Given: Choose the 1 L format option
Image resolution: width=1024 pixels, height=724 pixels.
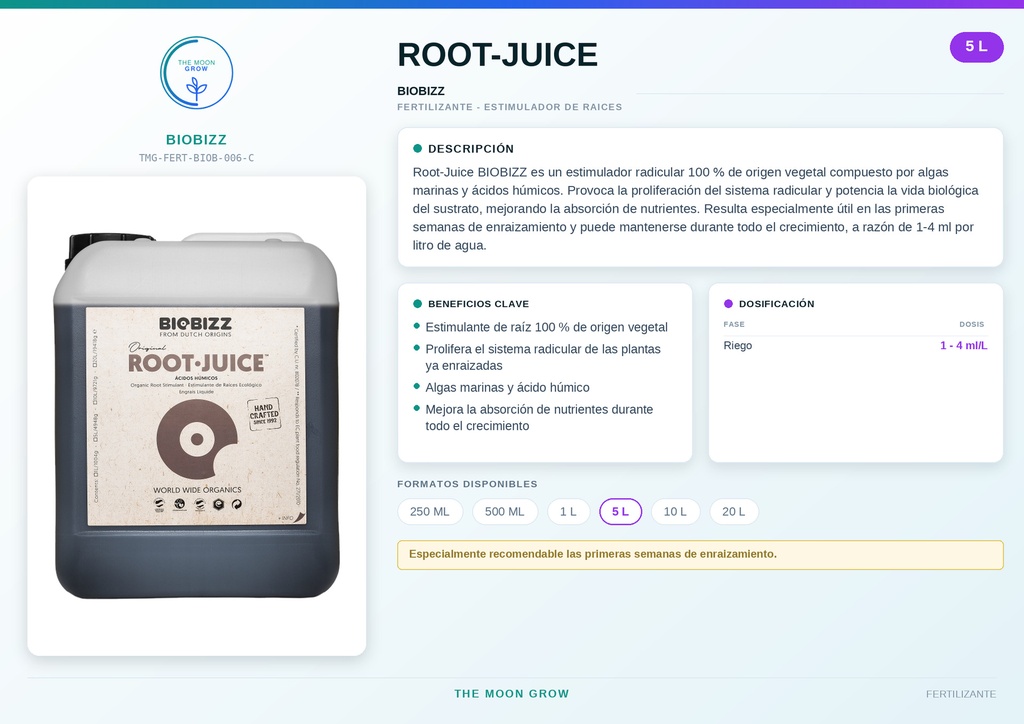Looking at the screenshot, I should tap(568, 512).
